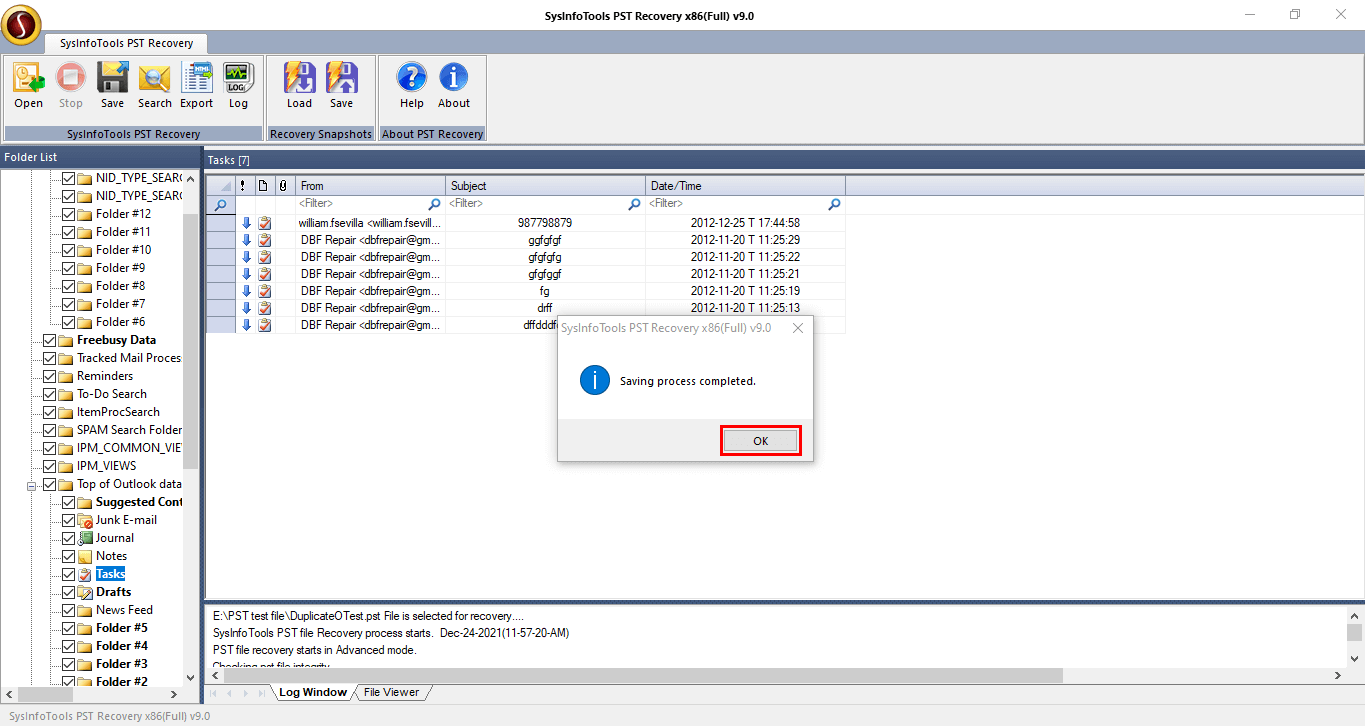Click task icon in the 'fg' row
Screen dimensions: 1365x726
[265, 291]
